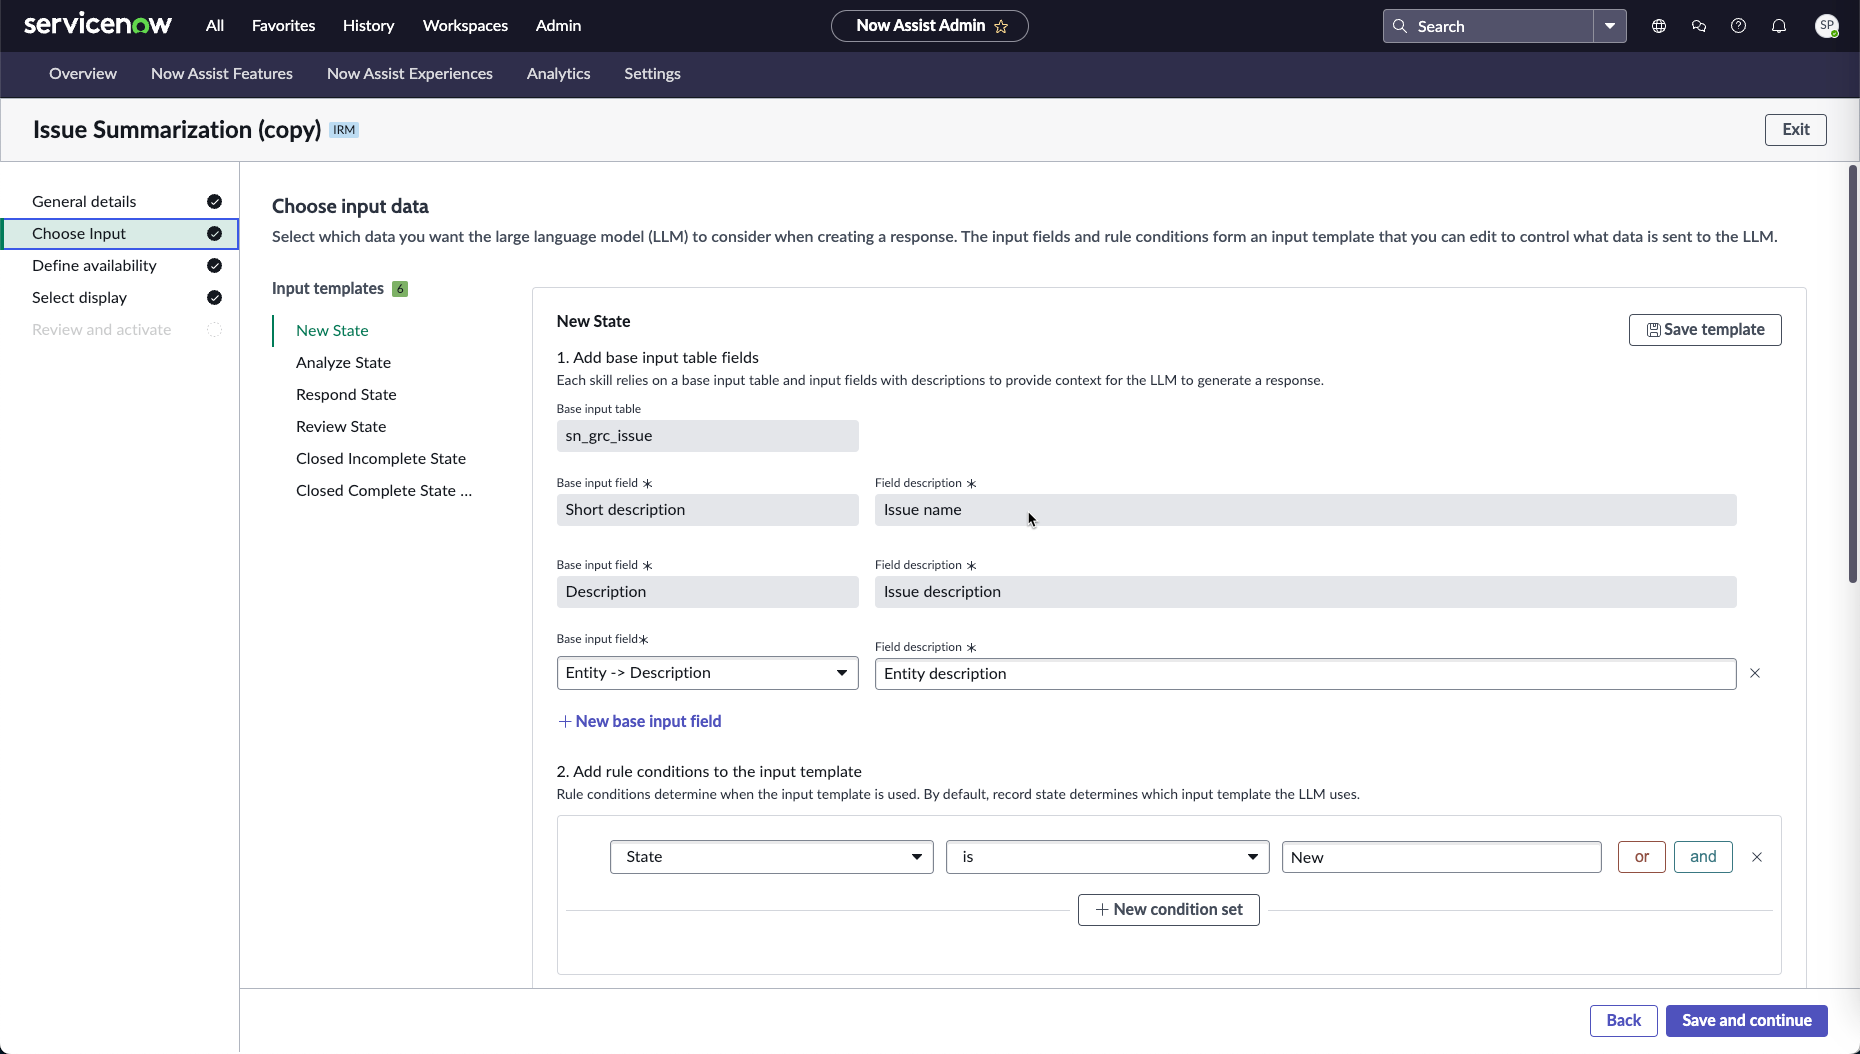Select the Review State input template
1860x1054 pixels.
(x=341, y=427)
